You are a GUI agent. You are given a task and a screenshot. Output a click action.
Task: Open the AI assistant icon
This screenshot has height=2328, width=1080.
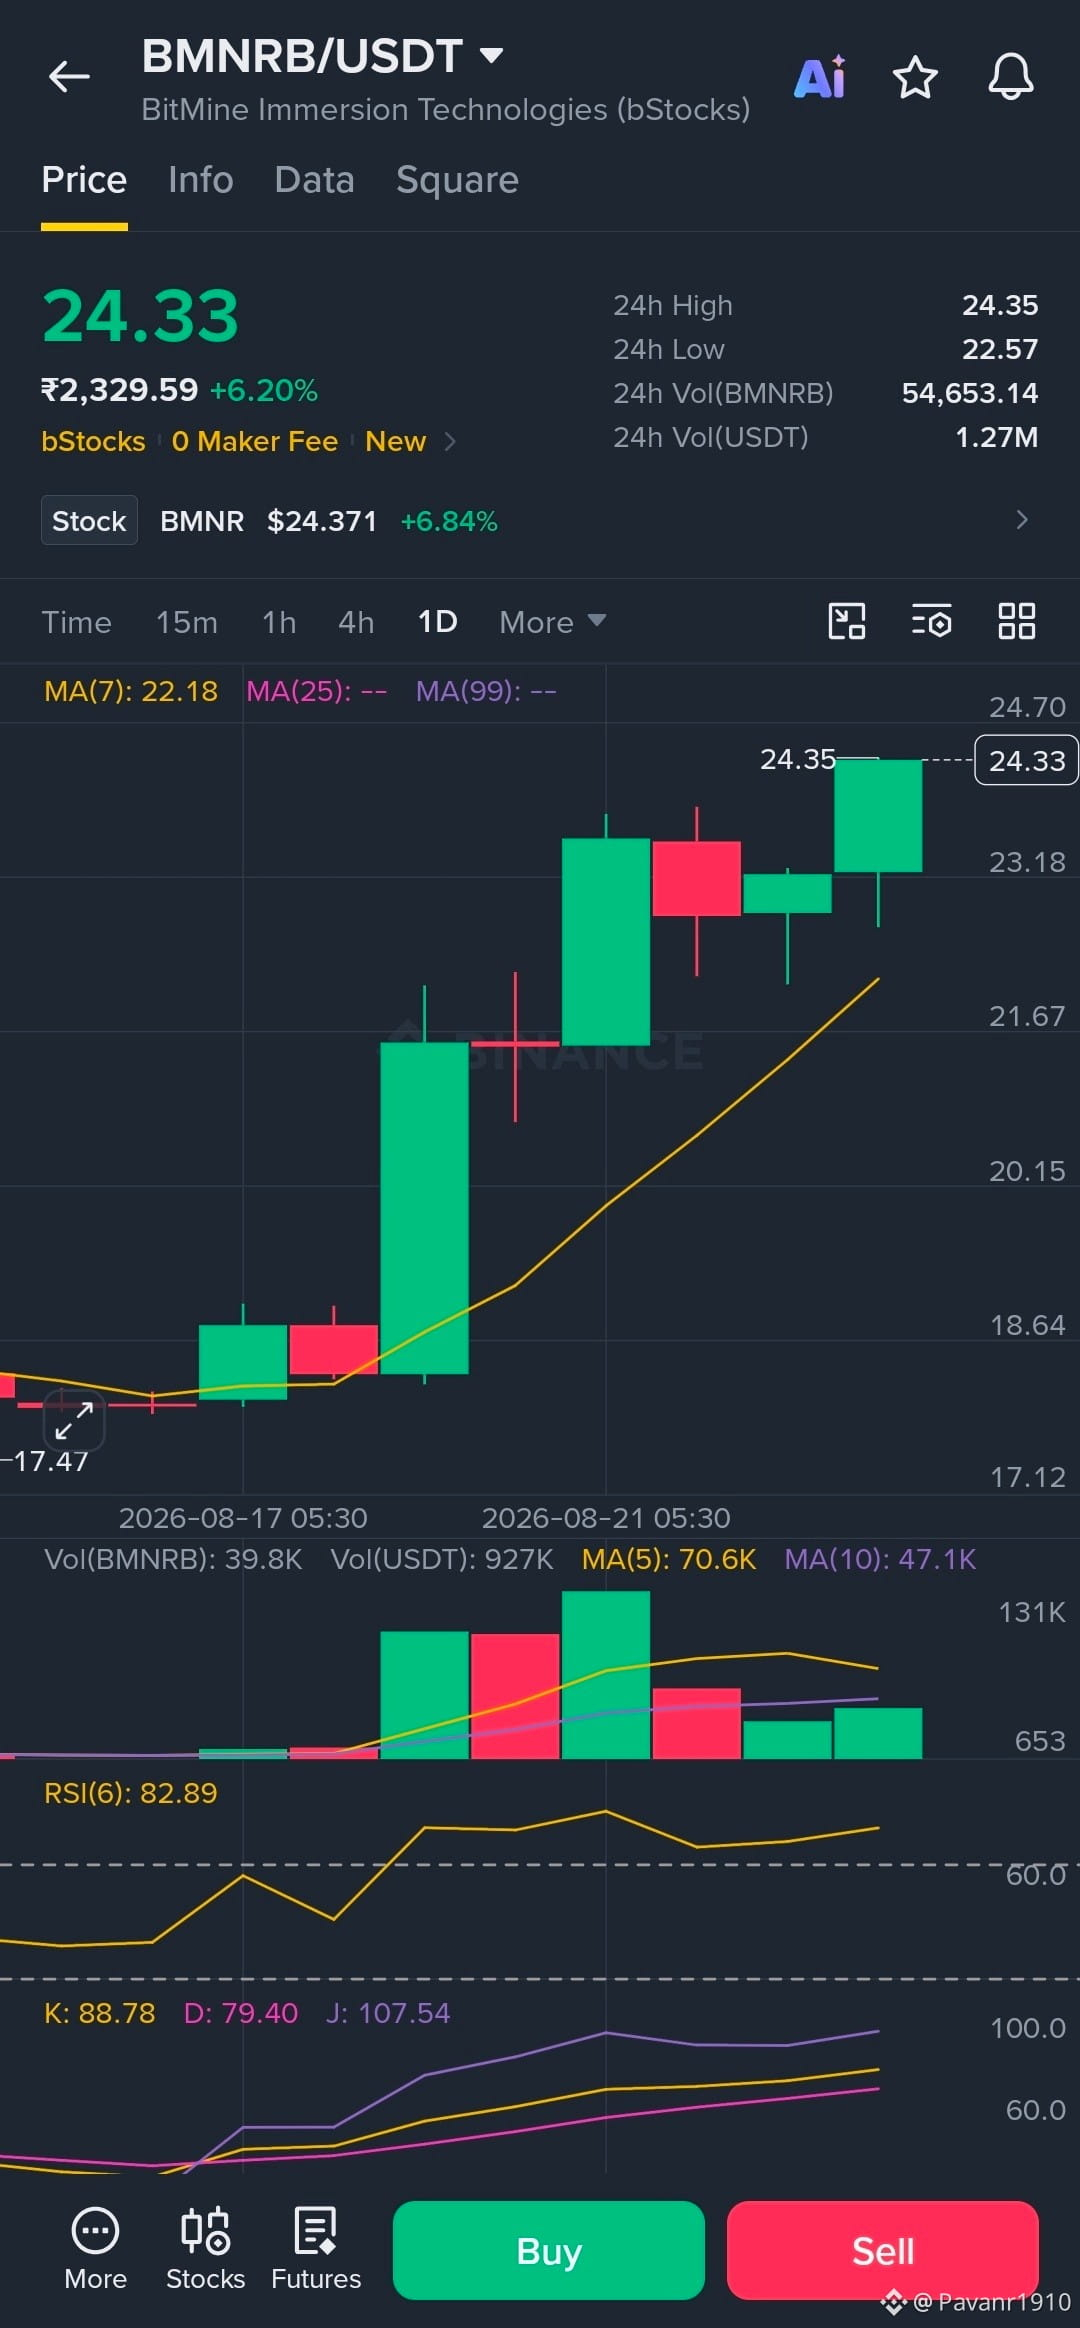820,77
